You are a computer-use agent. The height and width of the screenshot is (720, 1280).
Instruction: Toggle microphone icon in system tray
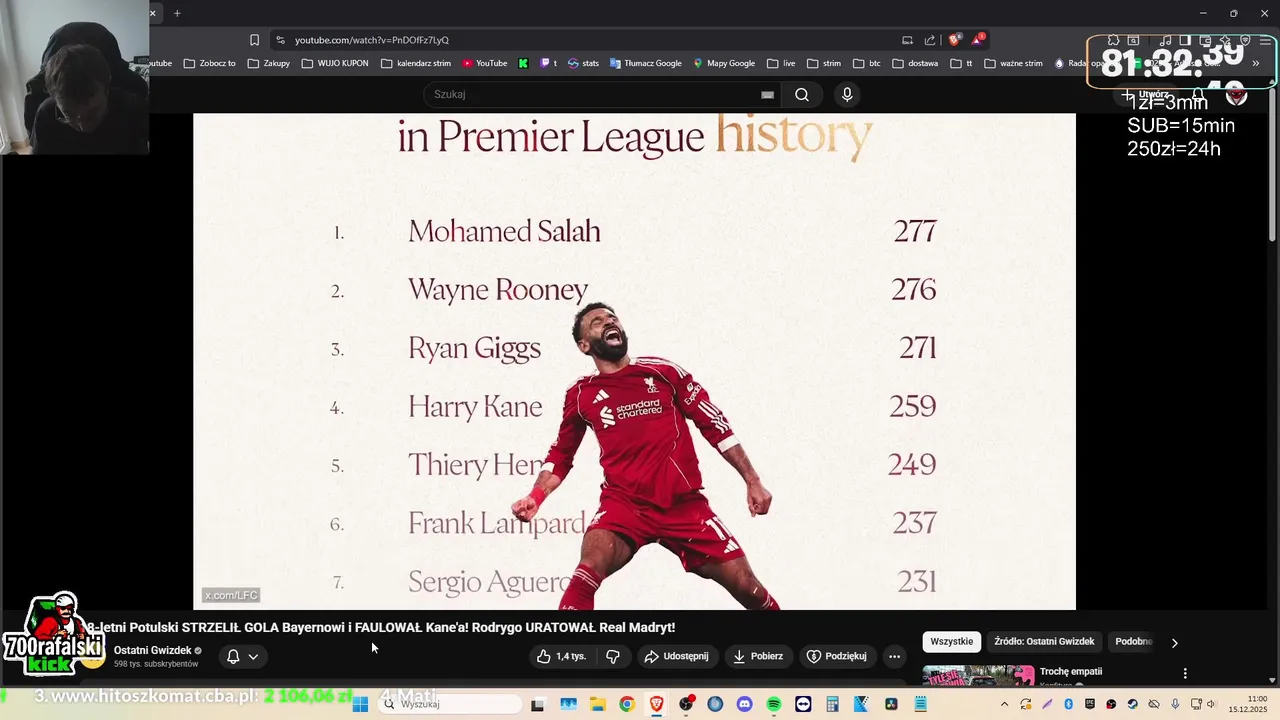tap(1175, 704)
